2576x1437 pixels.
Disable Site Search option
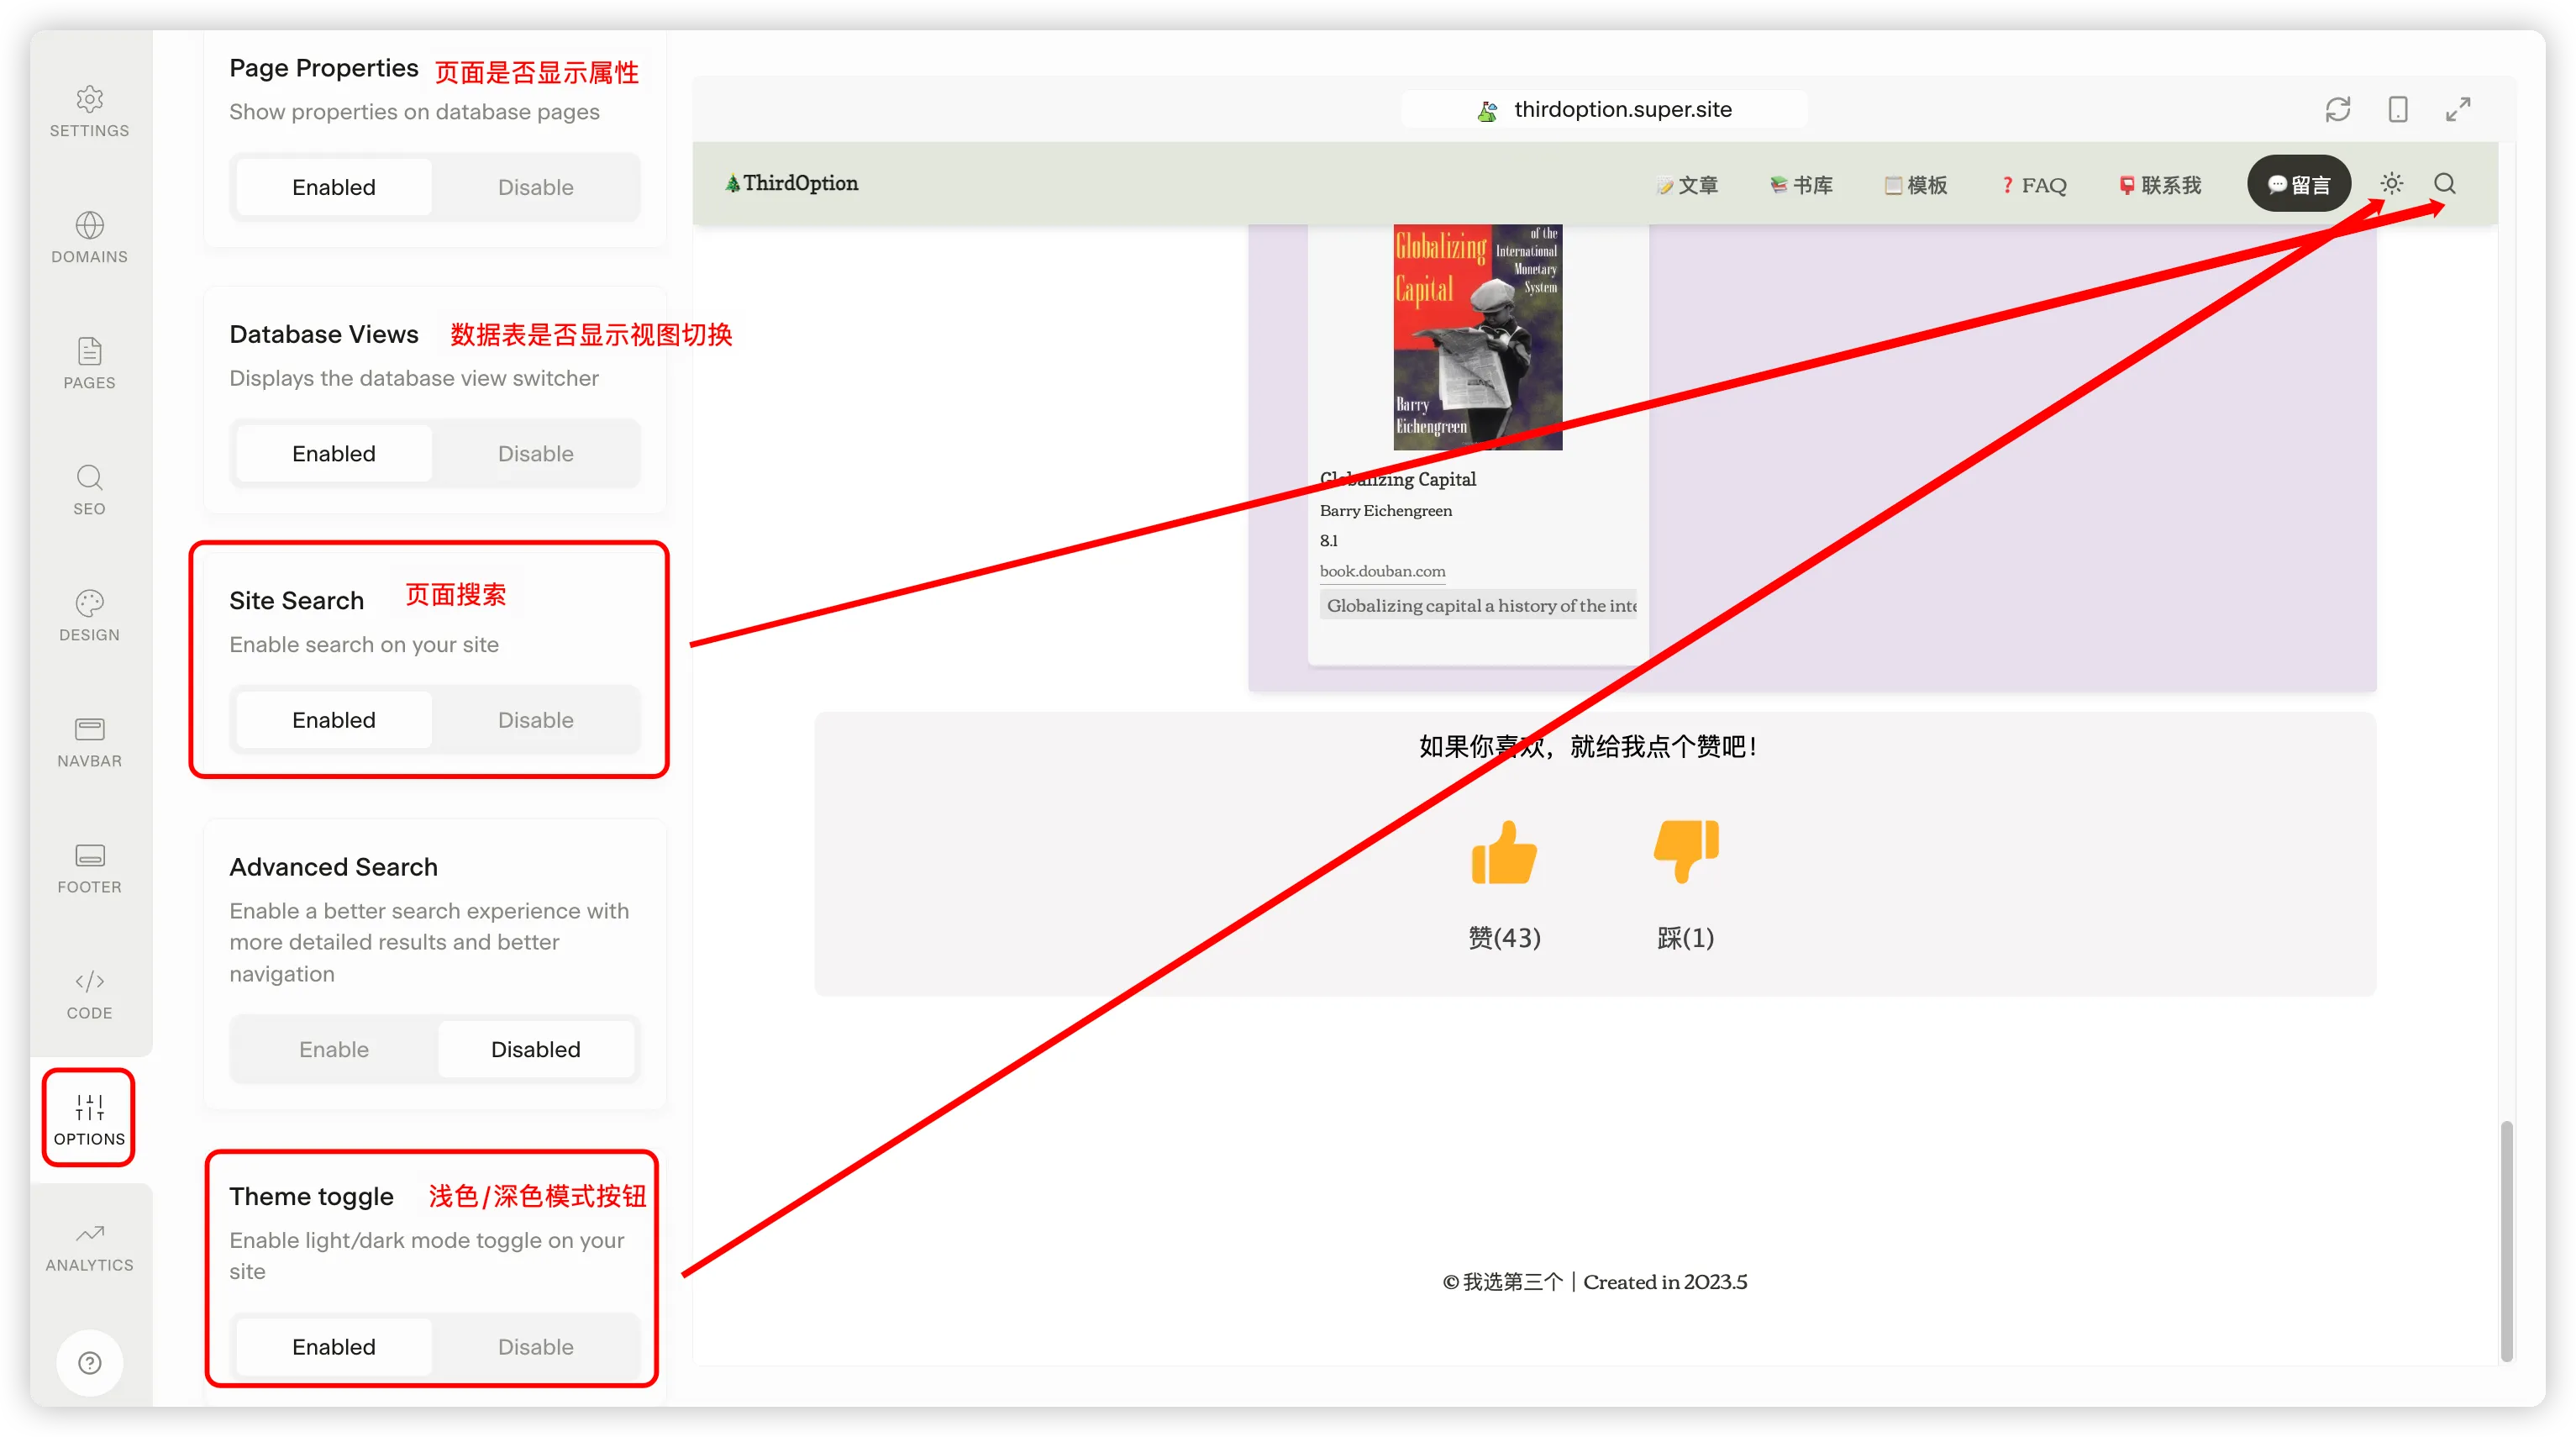click(535, 720)
